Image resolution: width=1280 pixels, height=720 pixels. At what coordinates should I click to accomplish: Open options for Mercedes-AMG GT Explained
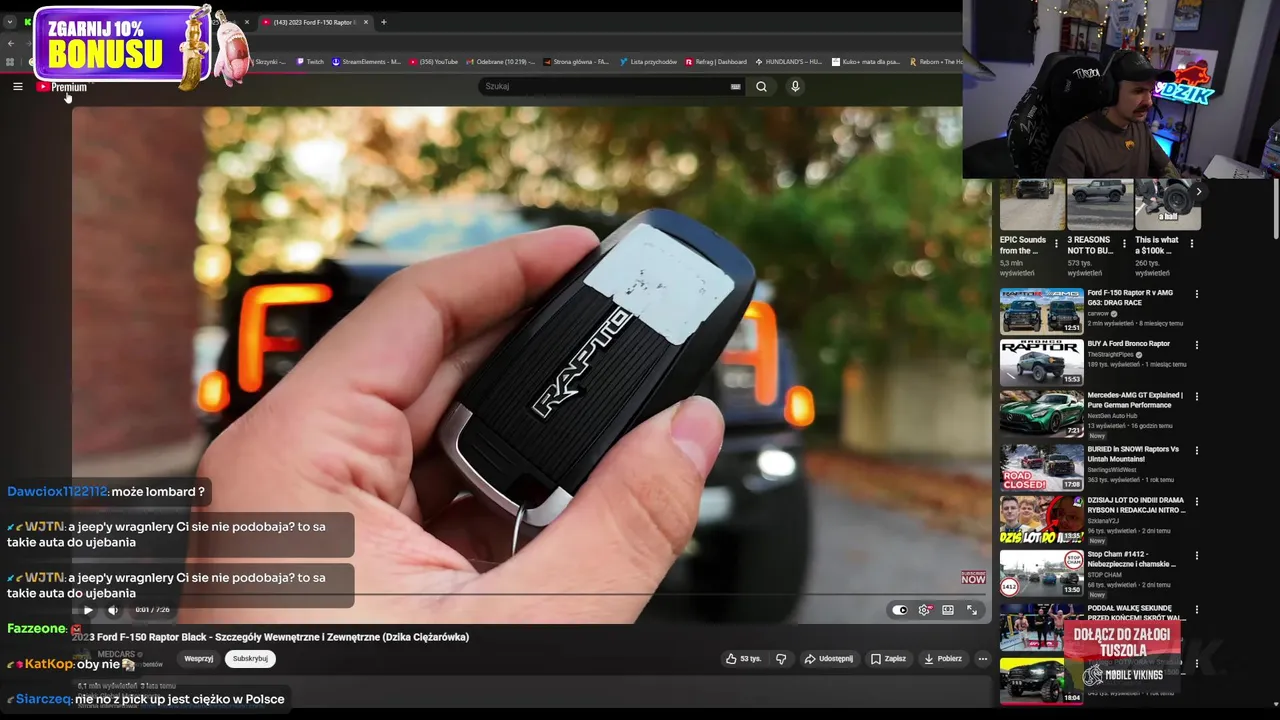click(1197, 396)
